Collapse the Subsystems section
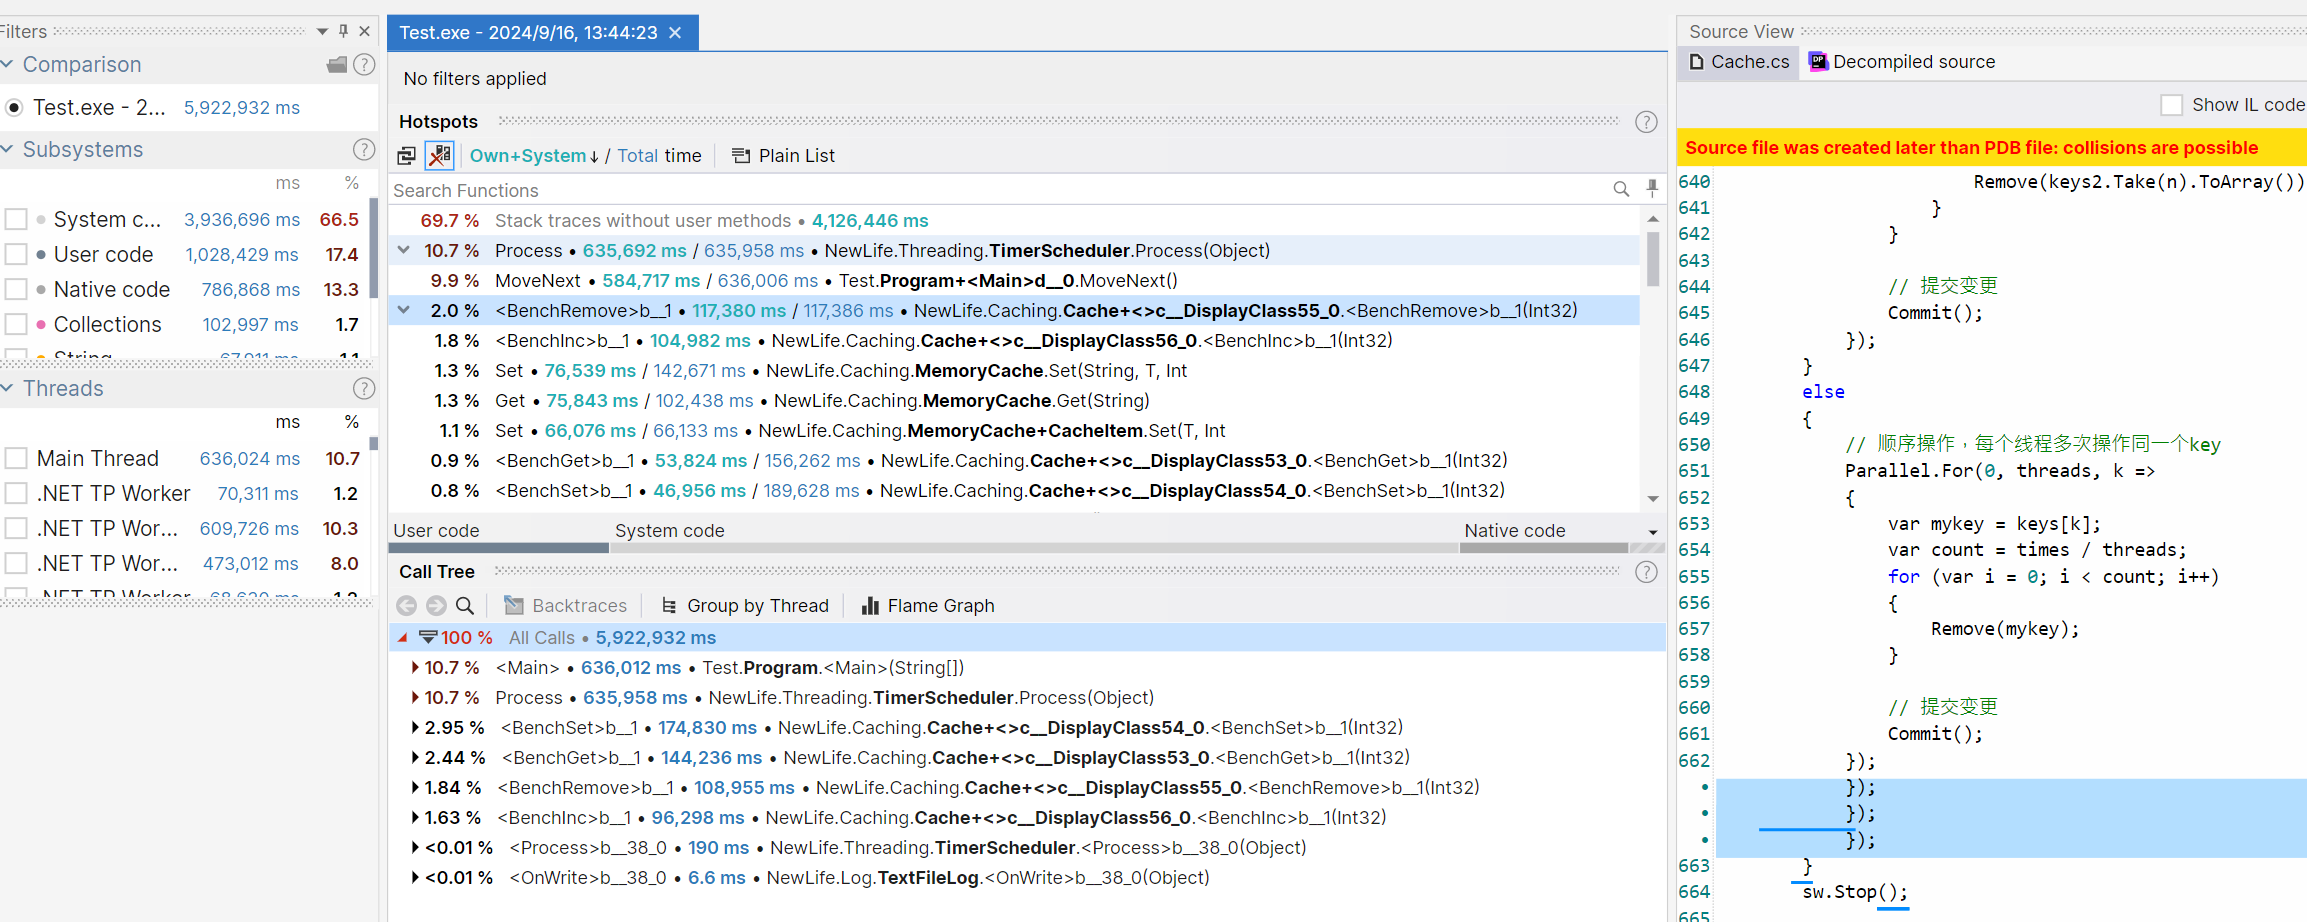2307x922 pixels. pyautogui.click(x=8, y=150)
